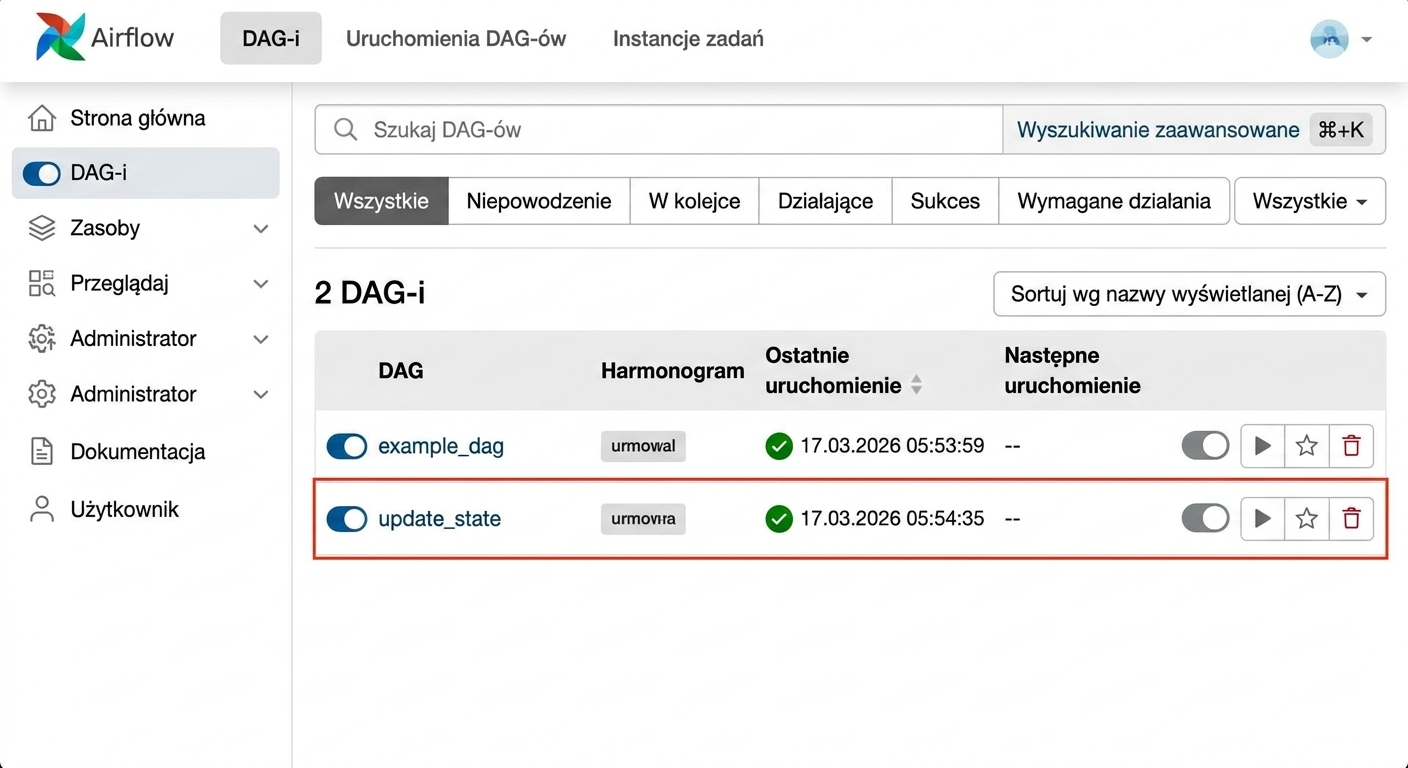Toggle the DAG-i sidebar switch
The width and height of the screenshot is (1408, 768).
click(x=42, y=173)
